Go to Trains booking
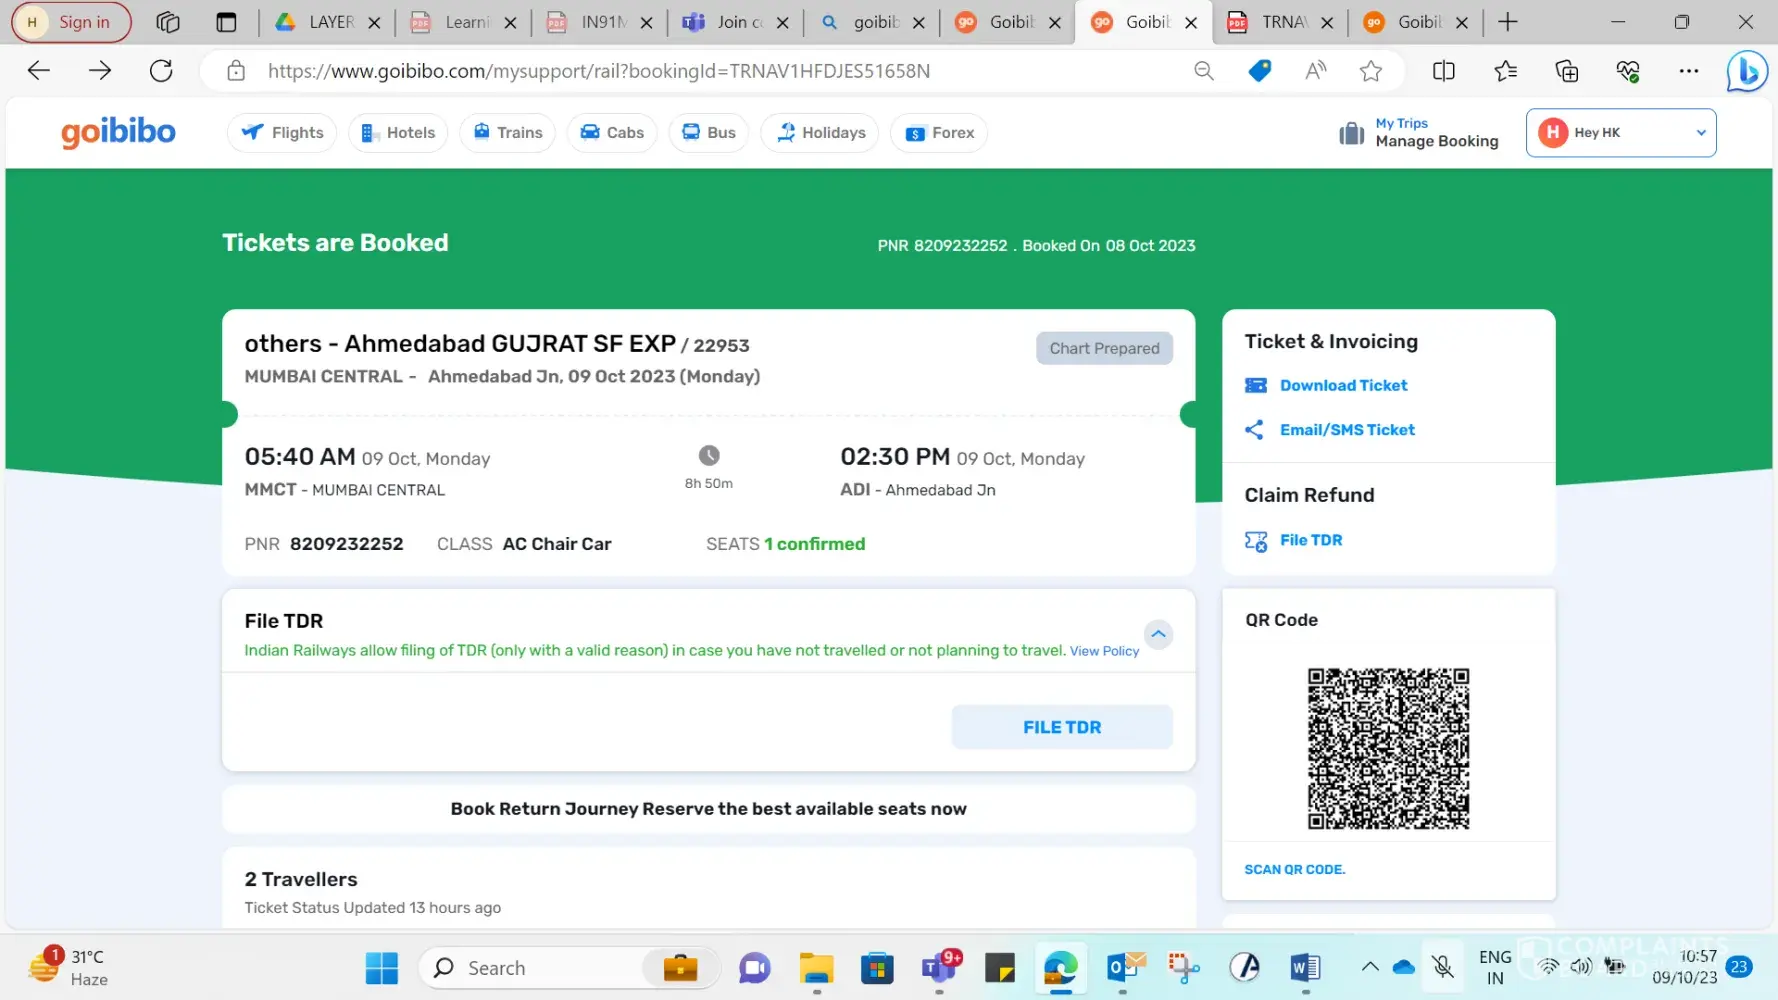Viewport: 1778px width, 1000px height. point(508,133)
